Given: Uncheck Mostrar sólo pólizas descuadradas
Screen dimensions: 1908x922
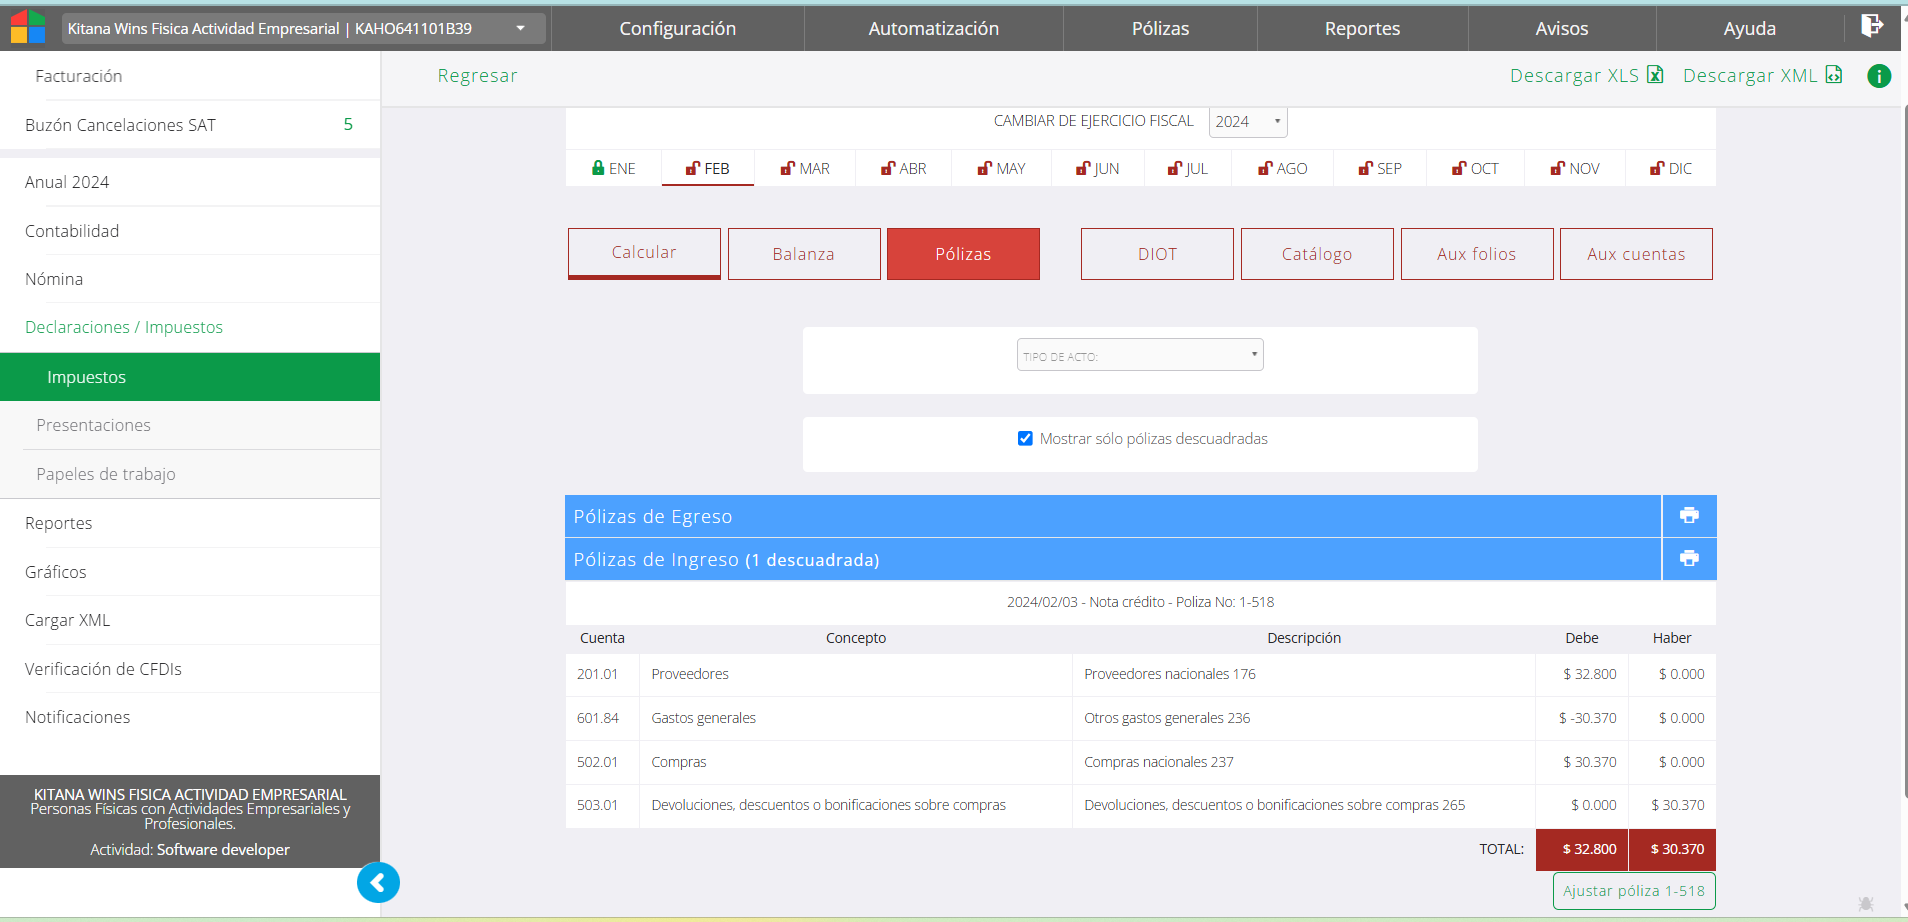Looking at the screenshot, I should click(x=1025, y=439).
